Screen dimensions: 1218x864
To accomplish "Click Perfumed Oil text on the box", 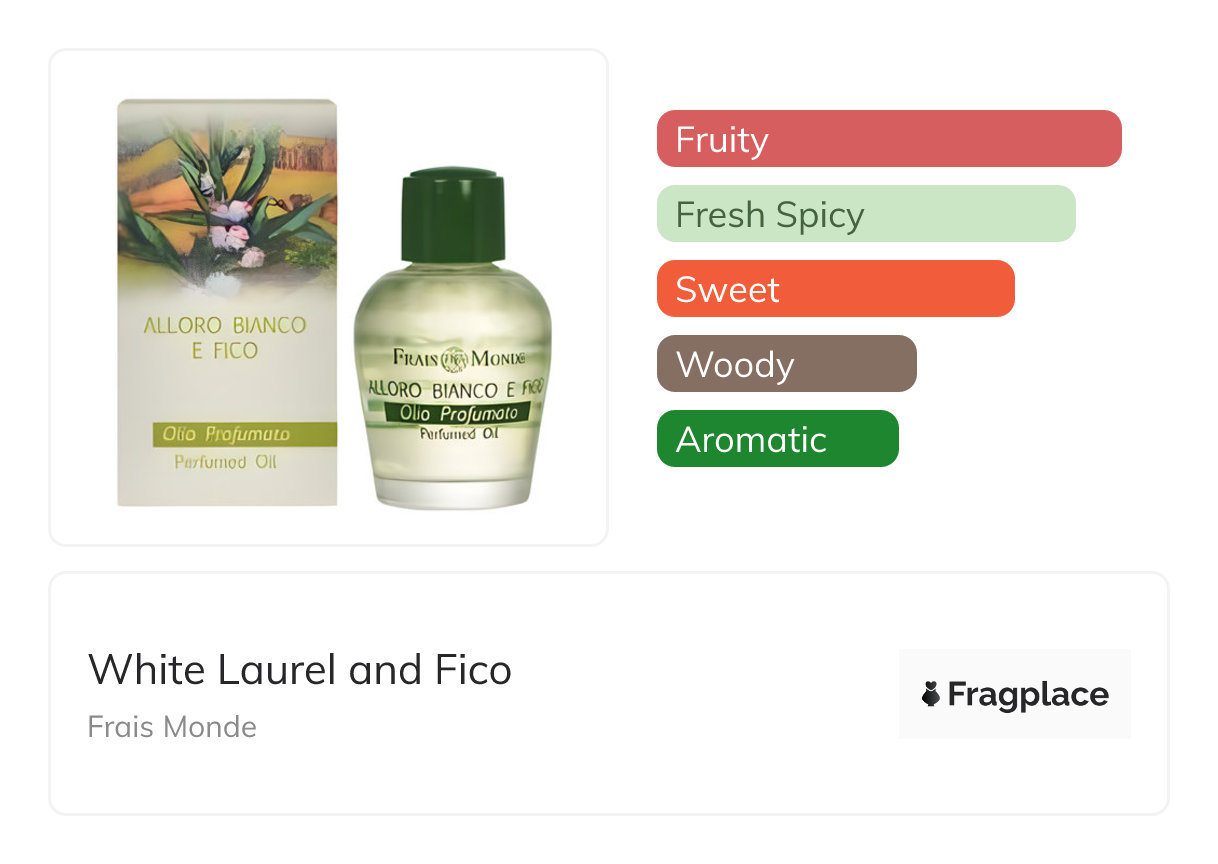I will pyautogui.click(x=225, y=462).
